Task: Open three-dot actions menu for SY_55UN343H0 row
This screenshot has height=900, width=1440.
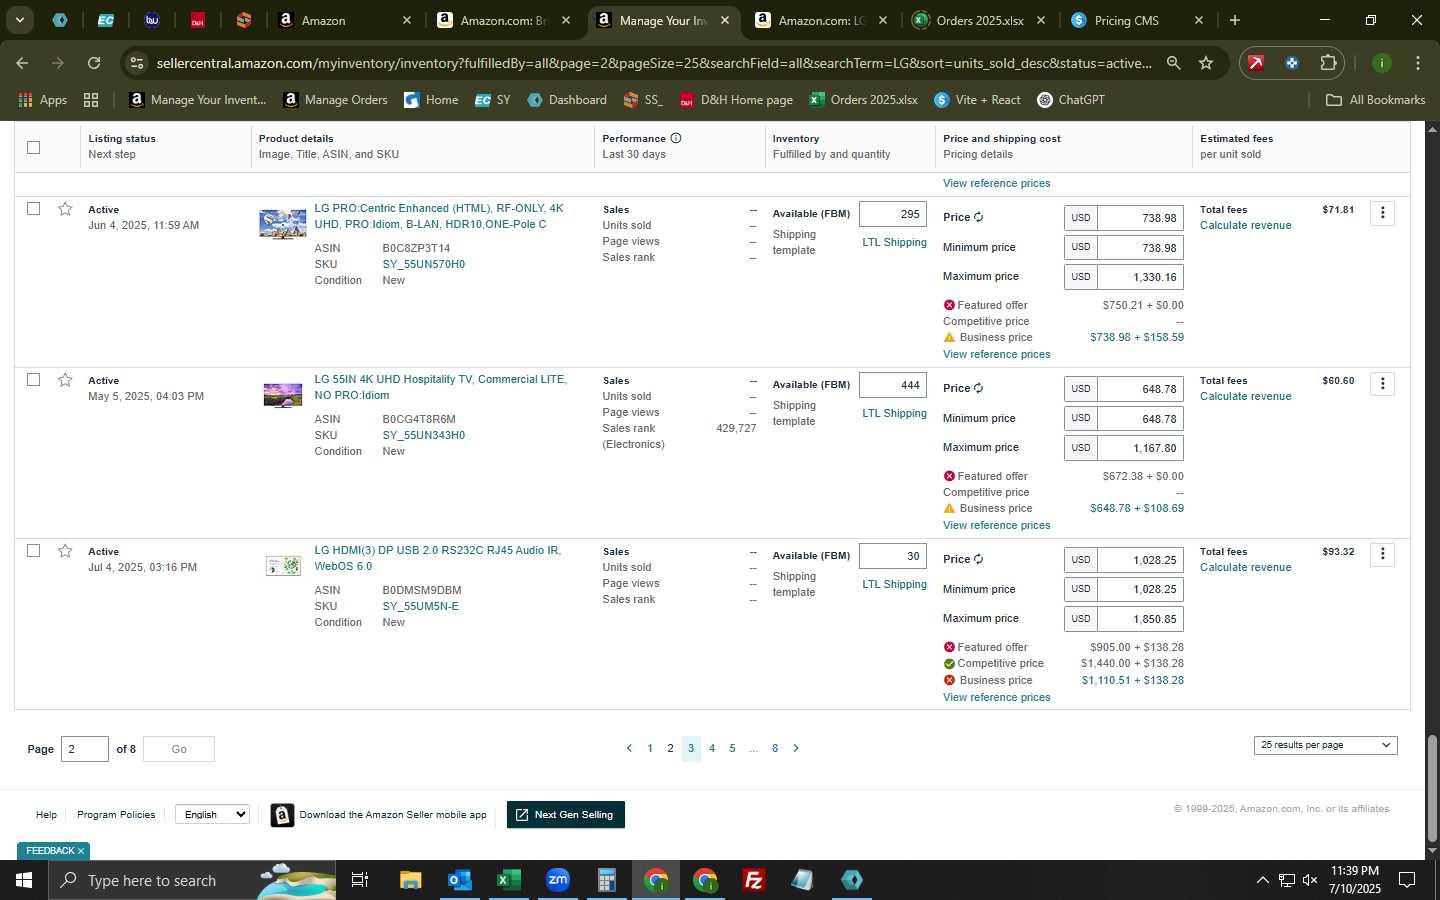Action: click(x=1382, y=384)
